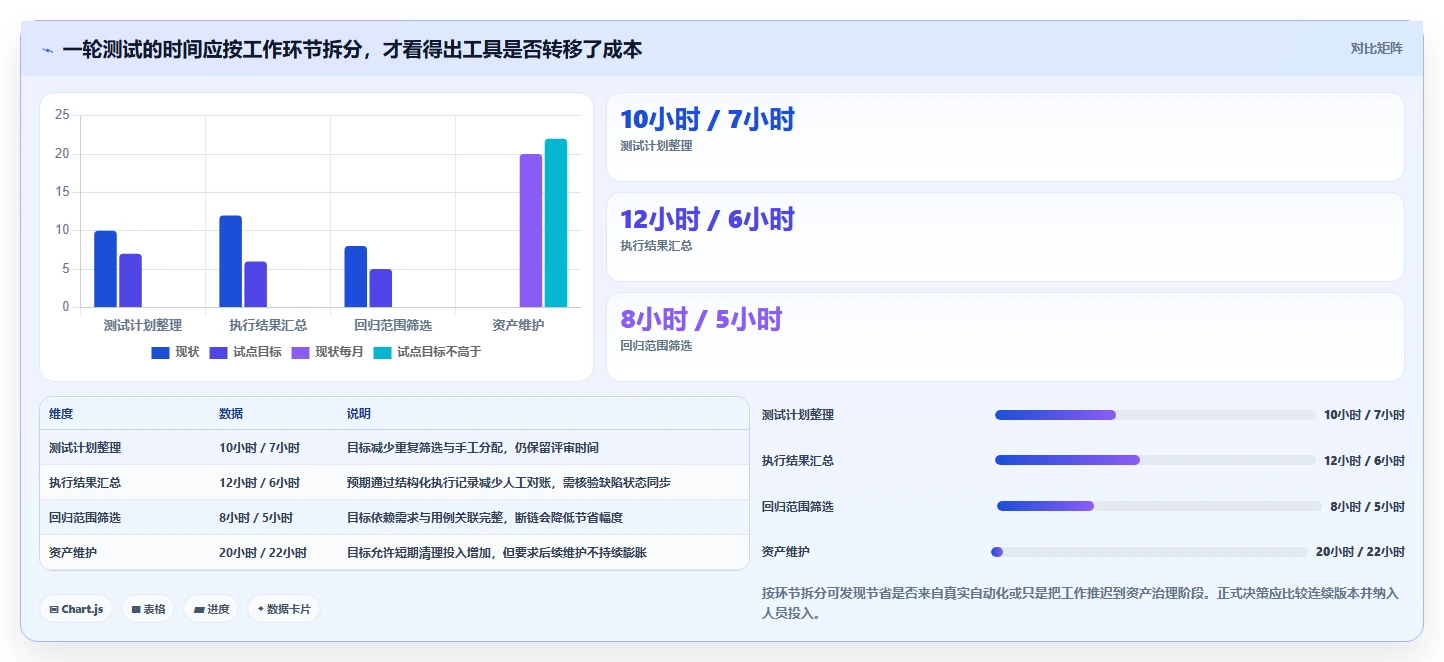Click the tallest cyan bar in 资产维护
The image size is (1444, 662).
[x=556, y=223]
